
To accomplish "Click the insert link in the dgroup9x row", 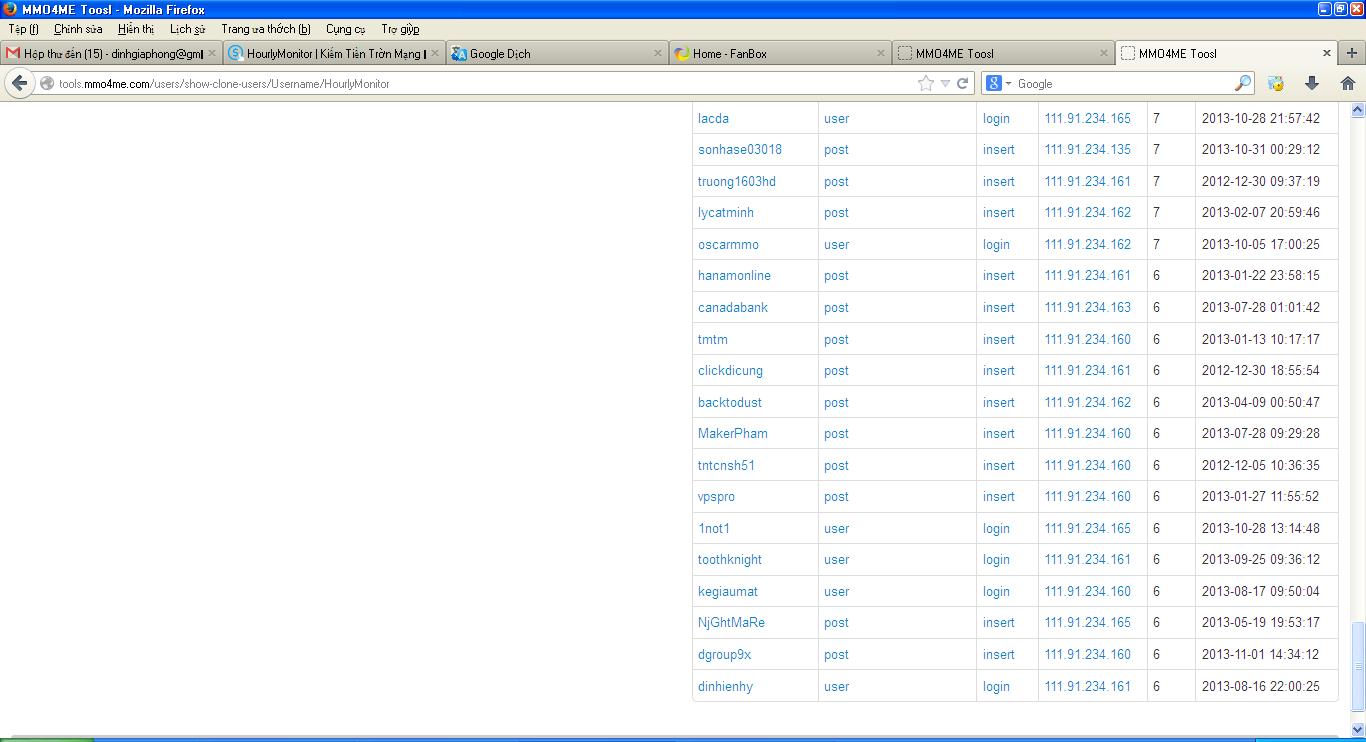I will pos(998,654).
